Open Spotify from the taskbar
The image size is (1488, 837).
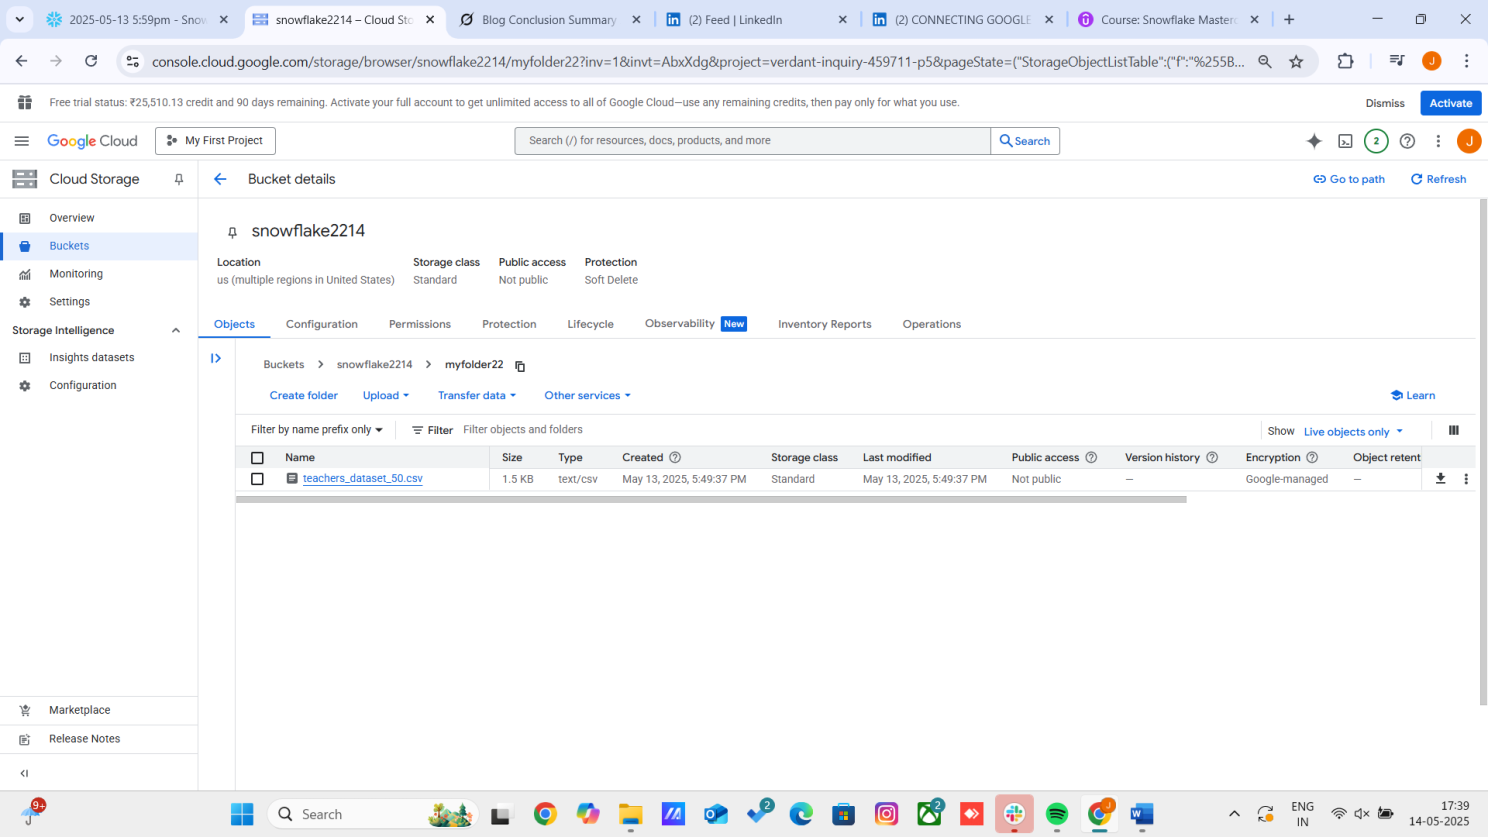1057,814
